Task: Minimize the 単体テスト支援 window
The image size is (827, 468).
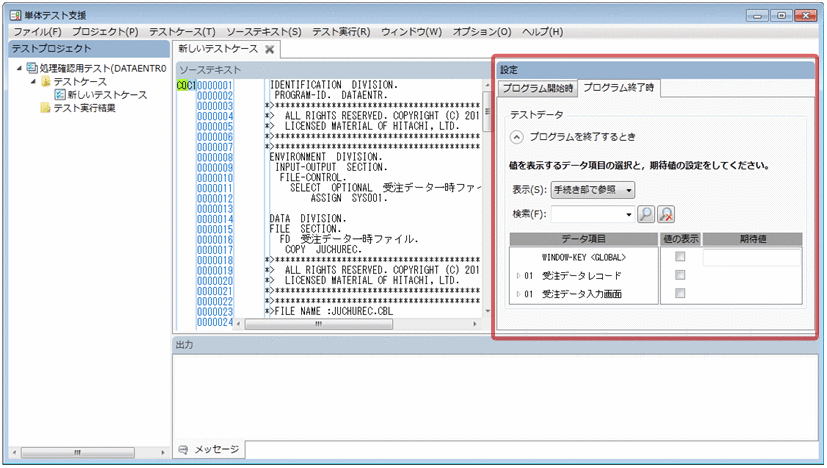Action: [757, 16]
